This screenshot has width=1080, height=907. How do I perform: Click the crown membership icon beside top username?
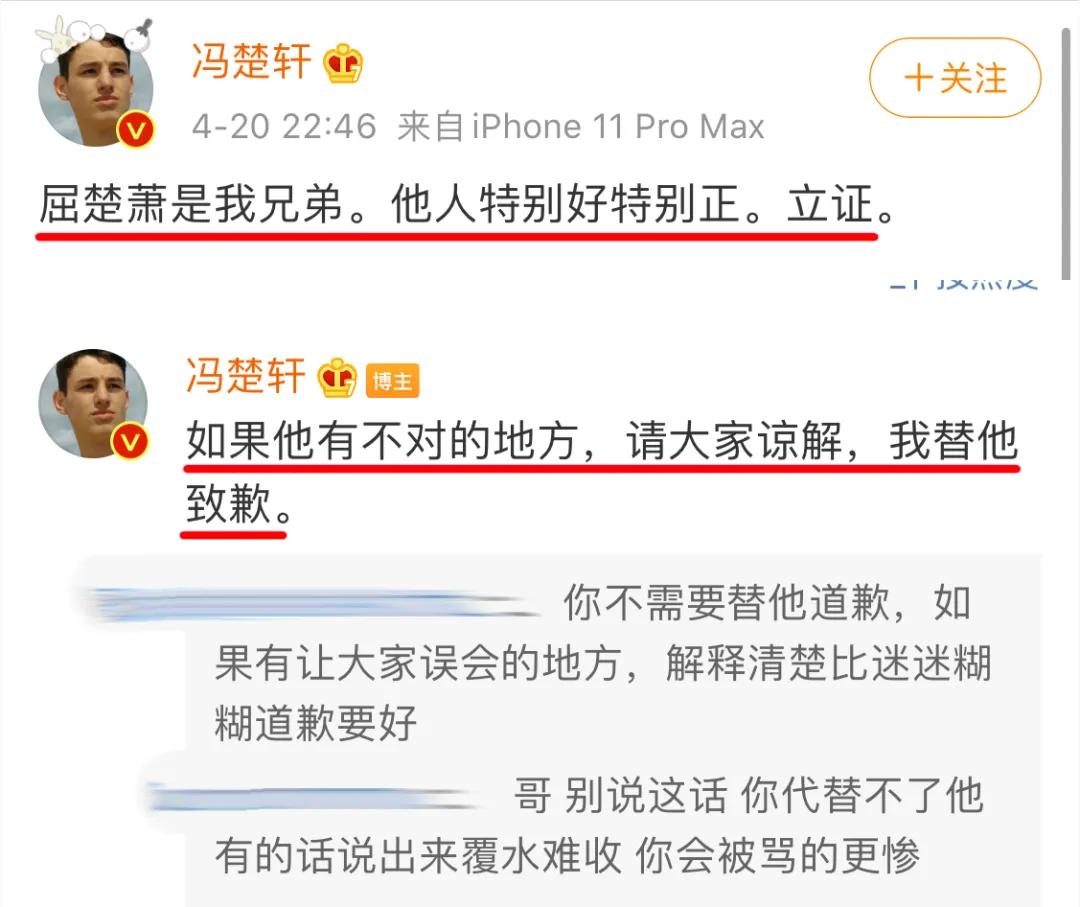344,63
